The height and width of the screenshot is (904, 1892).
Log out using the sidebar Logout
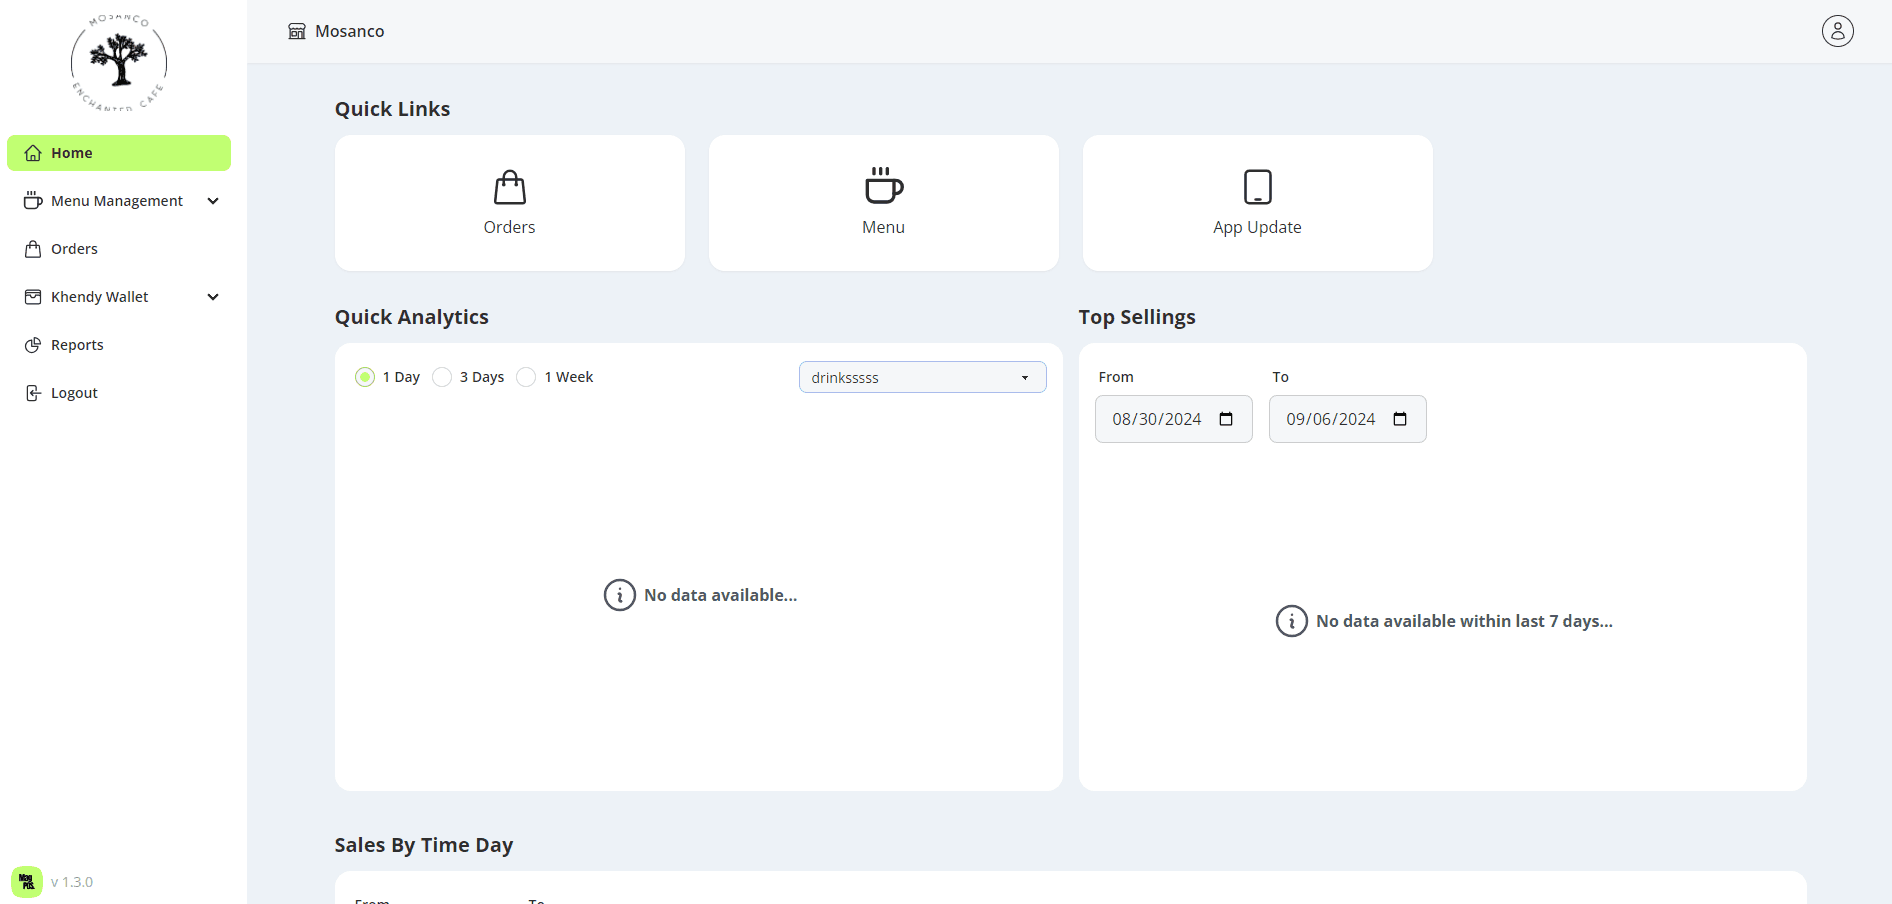pyautogui.click(x=74, y=393)
